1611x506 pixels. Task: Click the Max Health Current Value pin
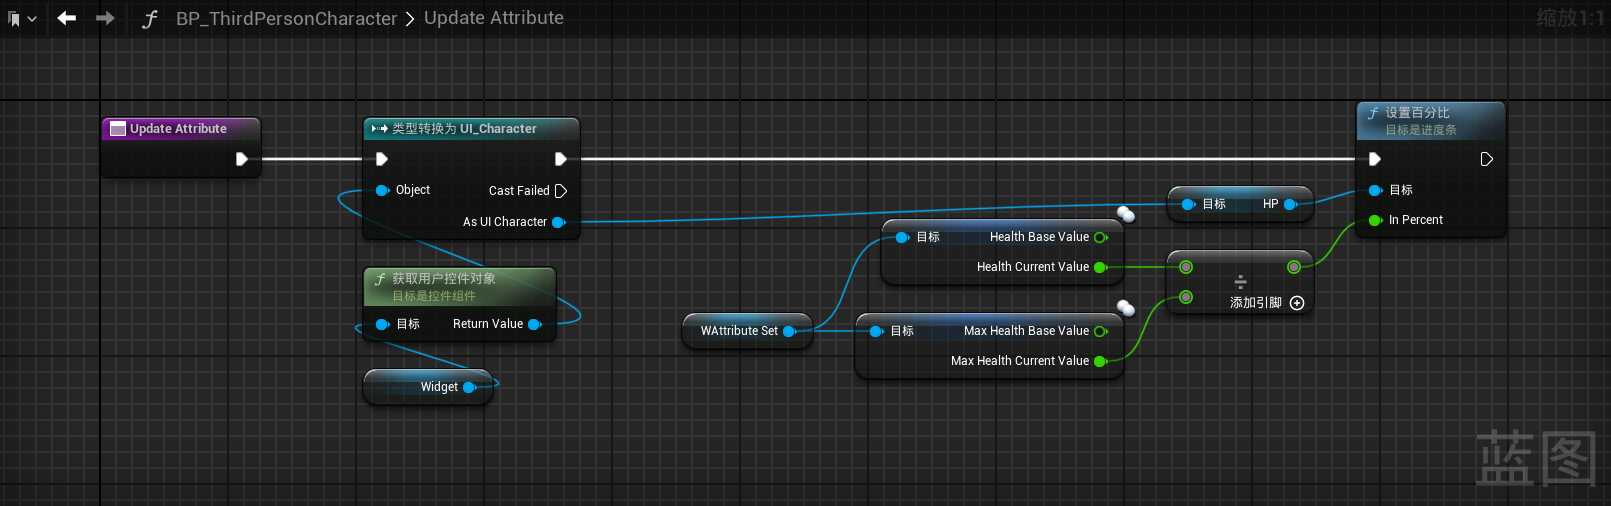coord(1100,361)
